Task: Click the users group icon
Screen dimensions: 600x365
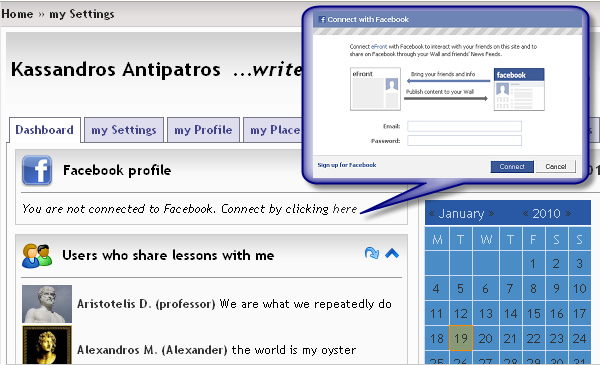Action: coord(37,256)
